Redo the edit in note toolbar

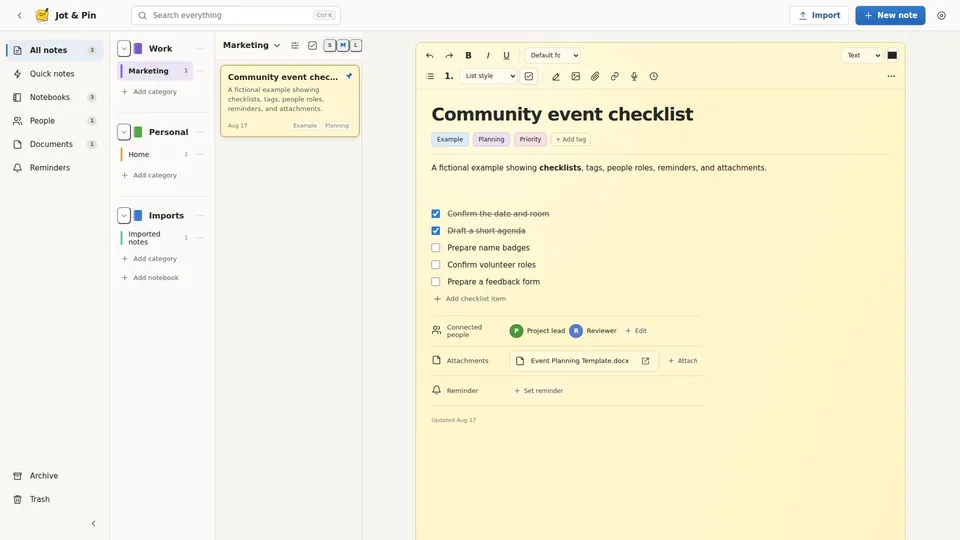pyautogui.click(x=449, y=55)
